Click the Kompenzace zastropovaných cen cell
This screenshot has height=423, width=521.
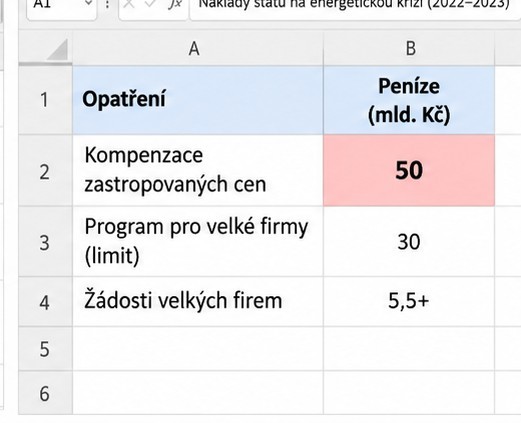(x=198, y=170)
